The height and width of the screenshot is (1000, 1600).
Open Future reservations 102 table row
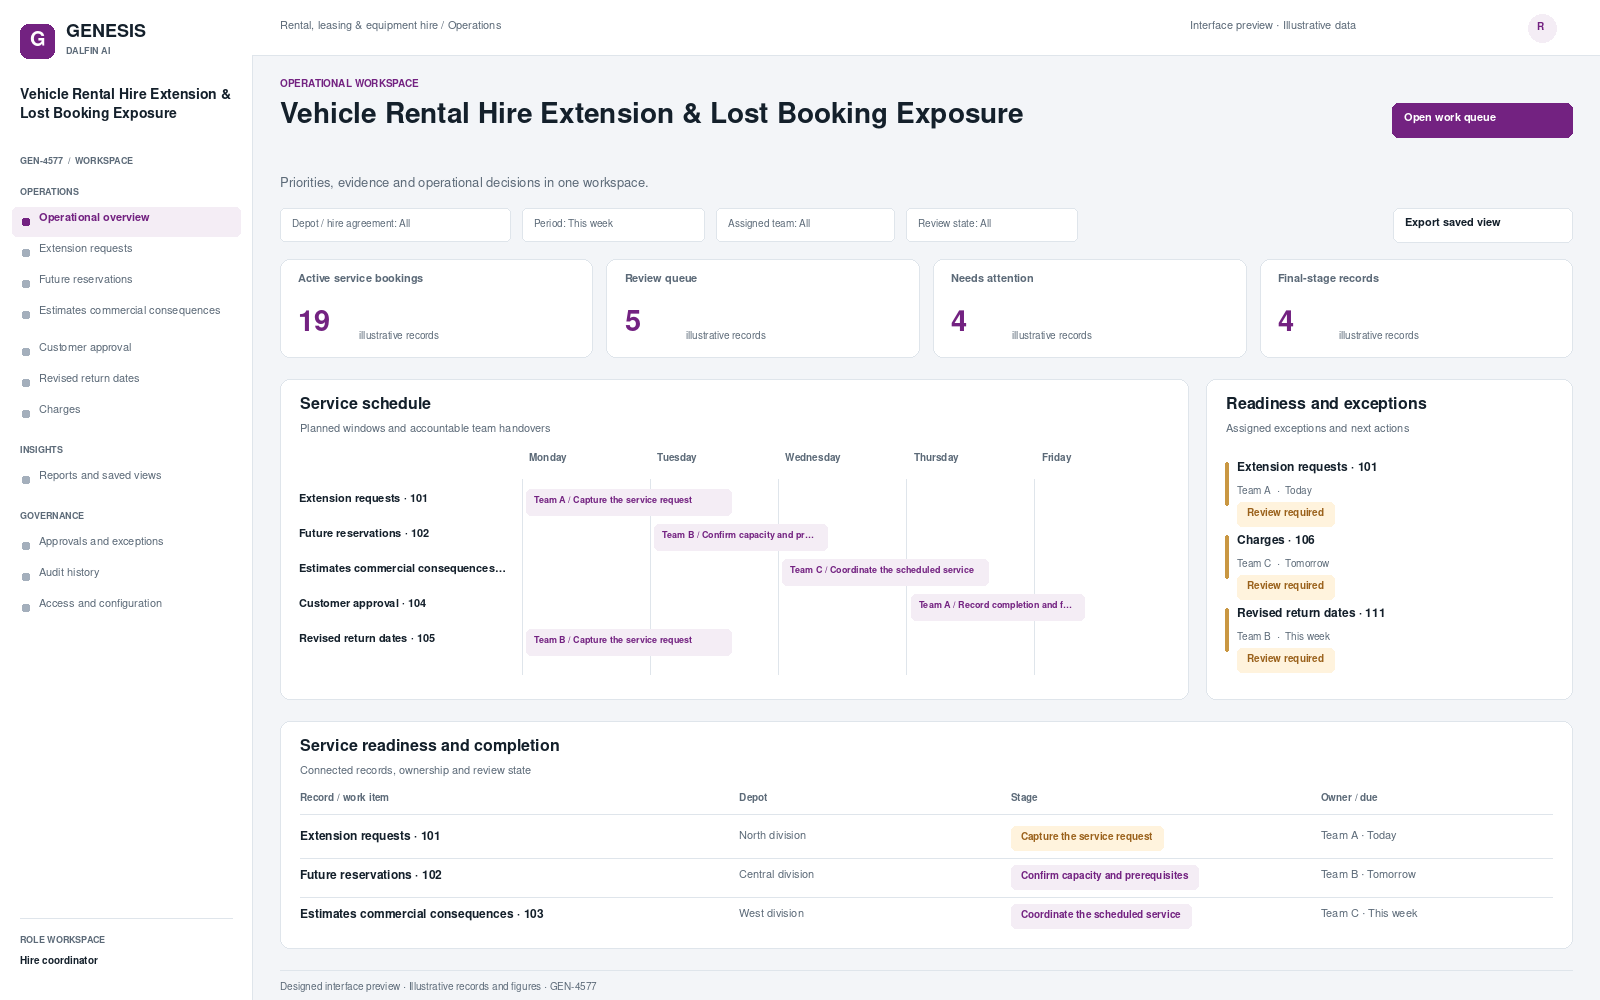coord(926,876)
